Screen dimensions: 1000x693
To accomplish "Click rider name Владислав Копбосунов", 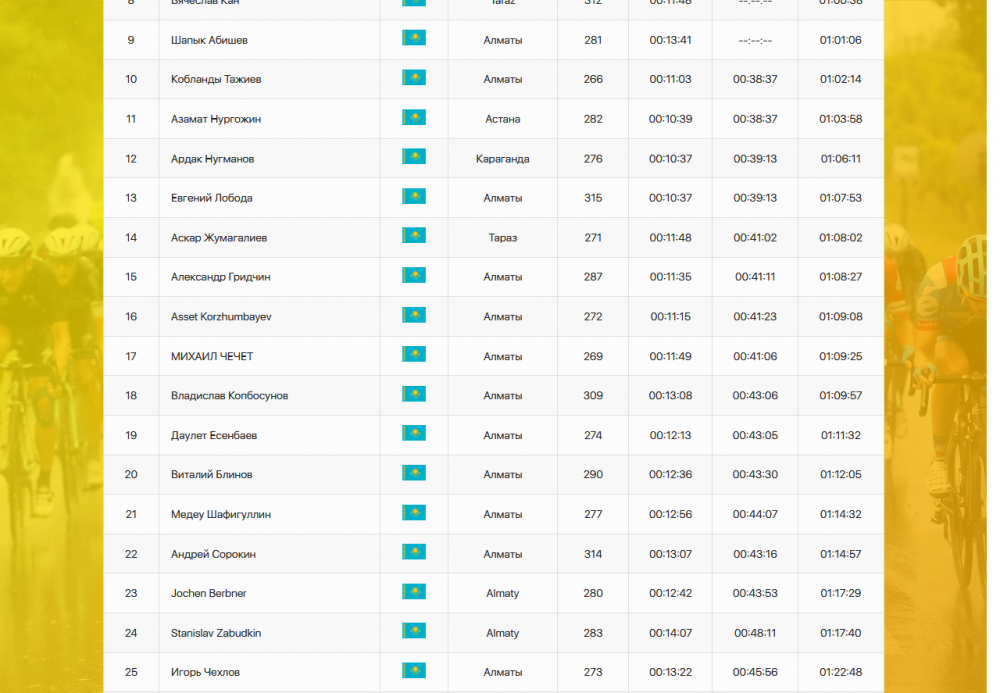I will (229, 396).
